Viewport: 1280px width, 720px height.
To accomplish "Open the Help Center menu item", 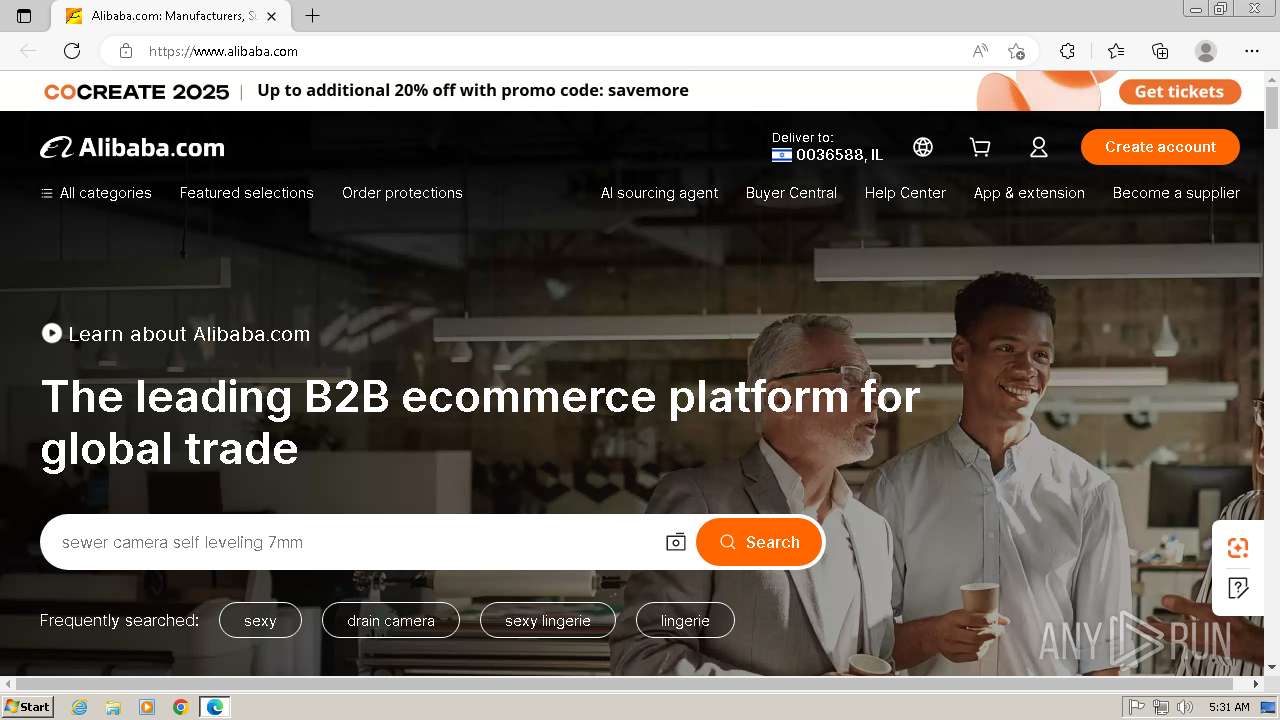I will tap(905, 193).
